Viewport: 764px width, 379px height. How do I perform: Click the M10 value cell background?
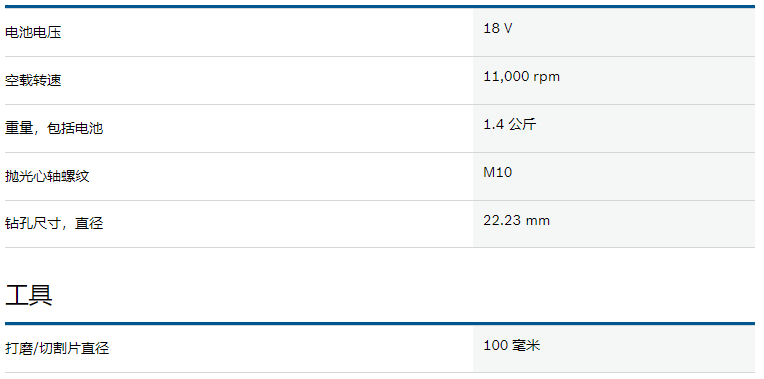[614, 176]
